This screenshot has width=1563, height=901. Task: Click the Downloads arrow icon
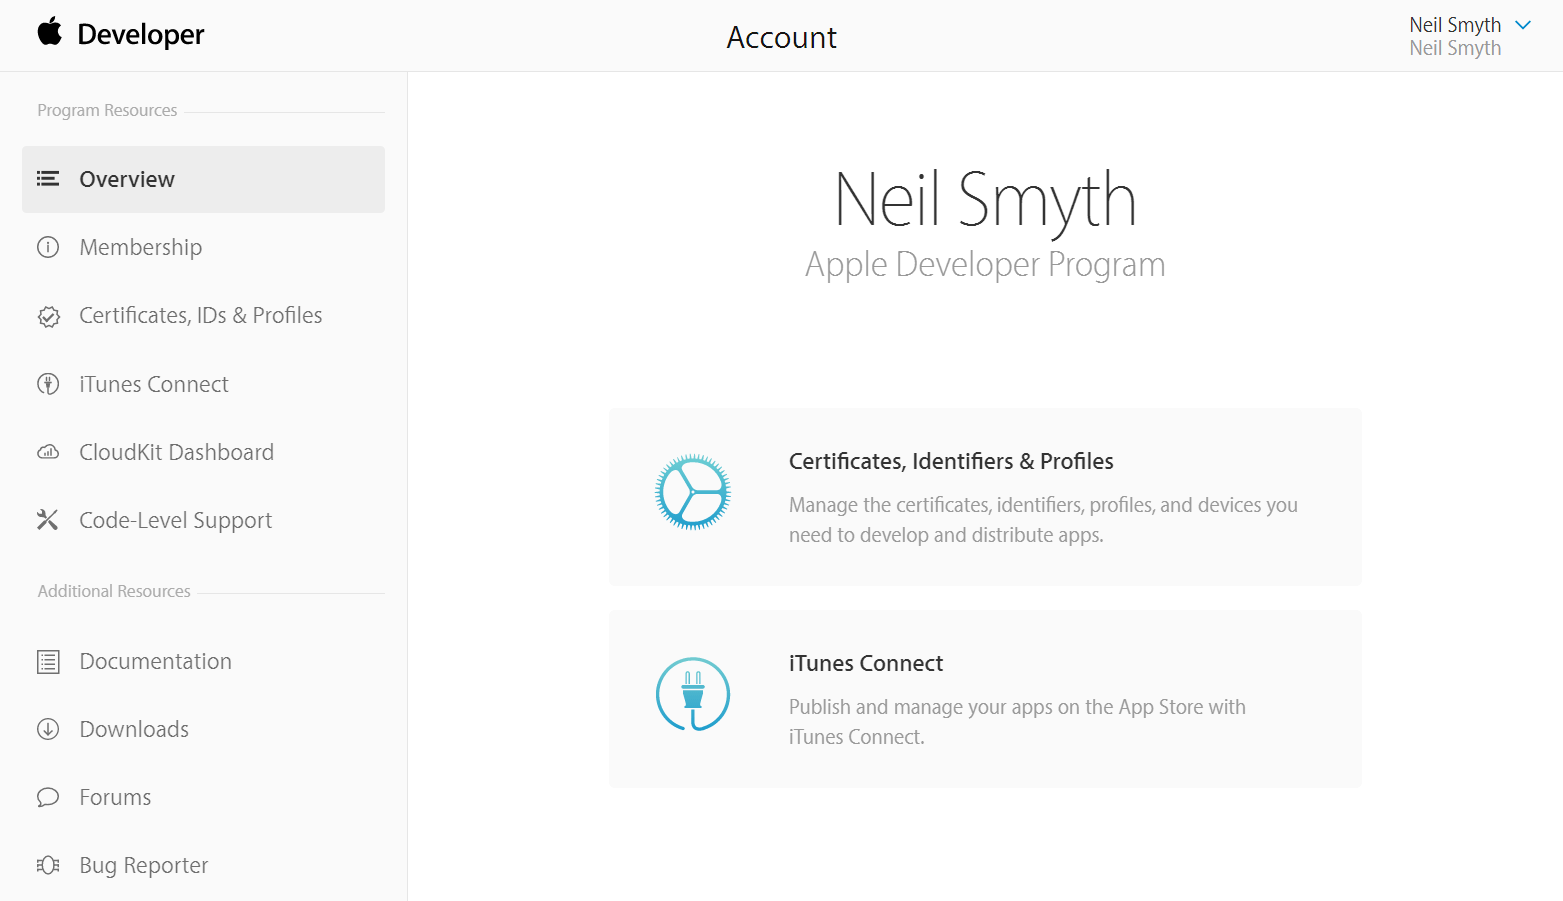48,729
